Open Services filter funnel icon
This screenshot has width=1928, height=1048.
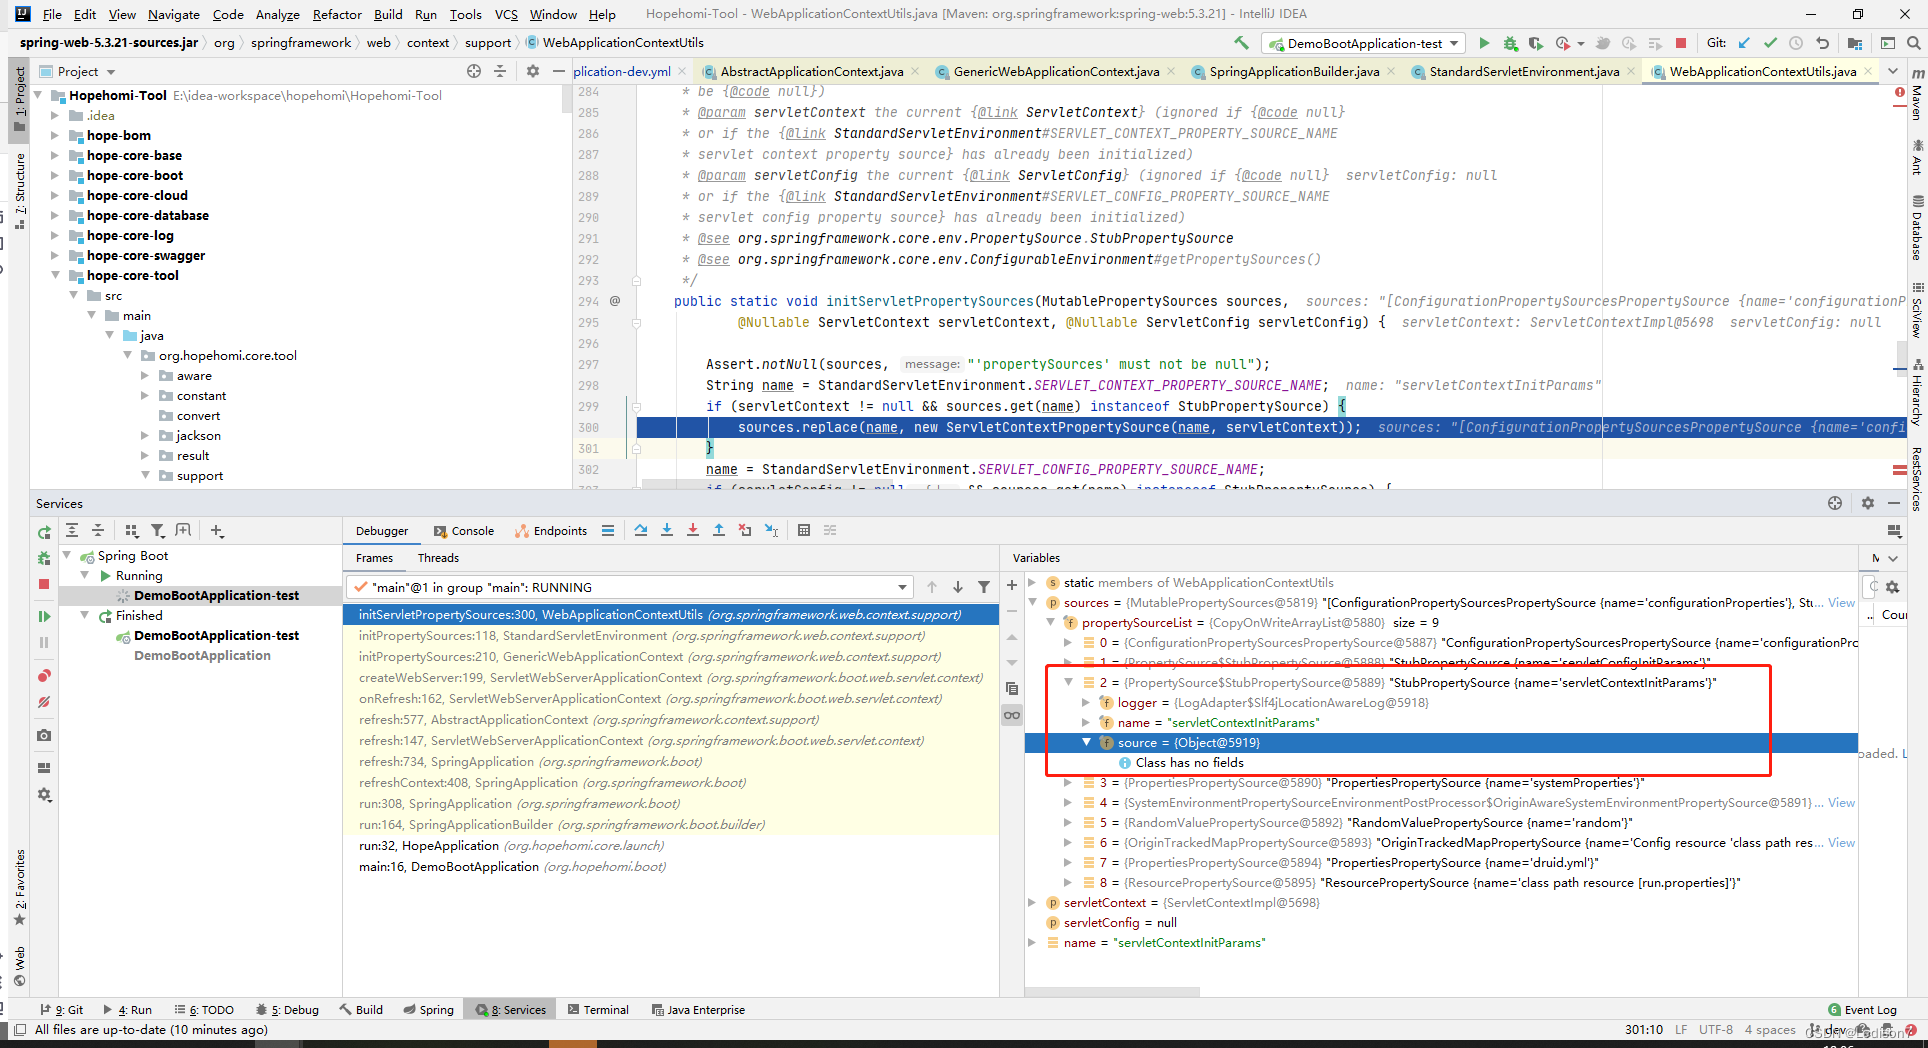click(x=157, y=530)
